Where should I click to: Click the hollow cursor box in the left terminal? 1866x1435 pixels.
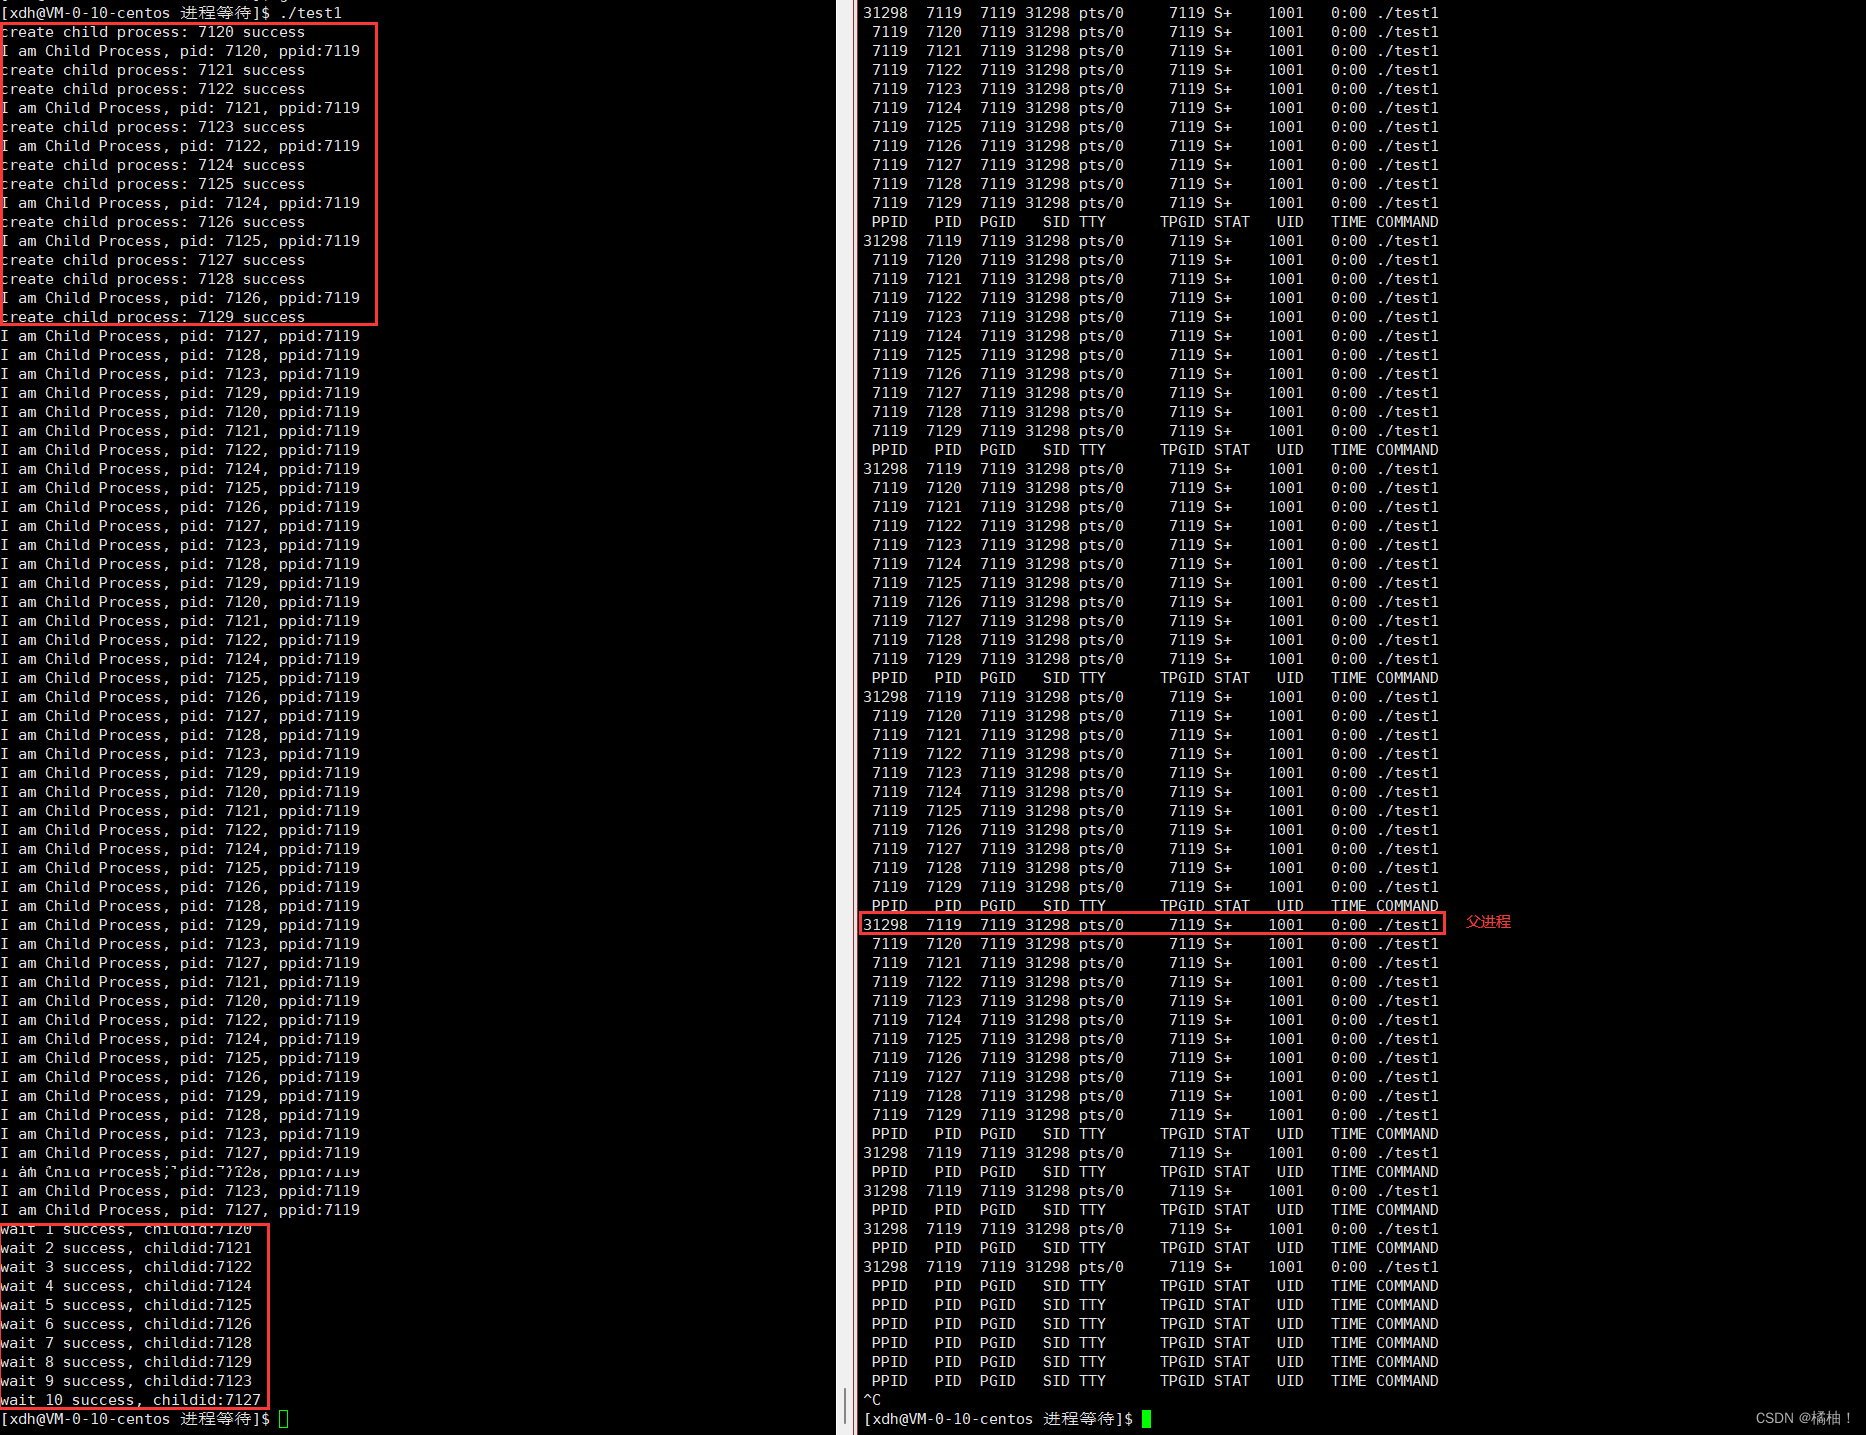coord(284,1419)
